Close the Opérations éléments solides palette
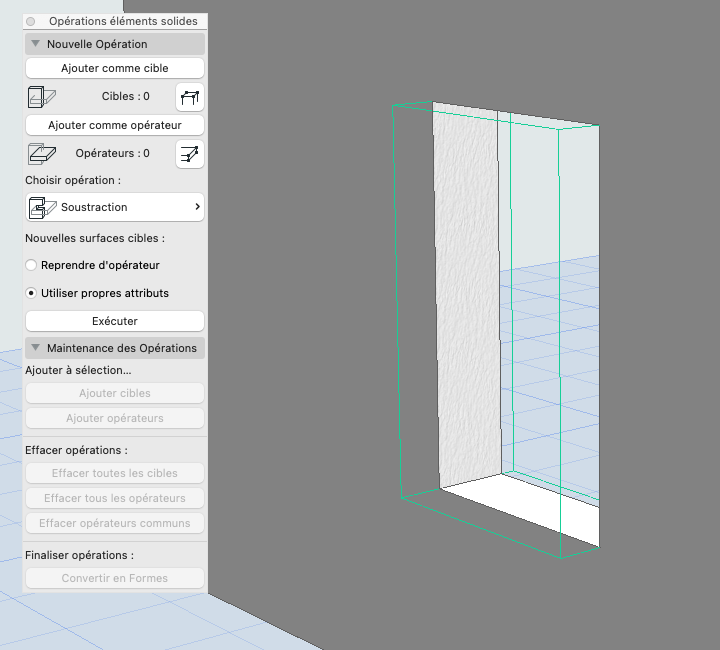Viewport: 720px width, 650px height. pyautogui.click(x=31, y=22)
